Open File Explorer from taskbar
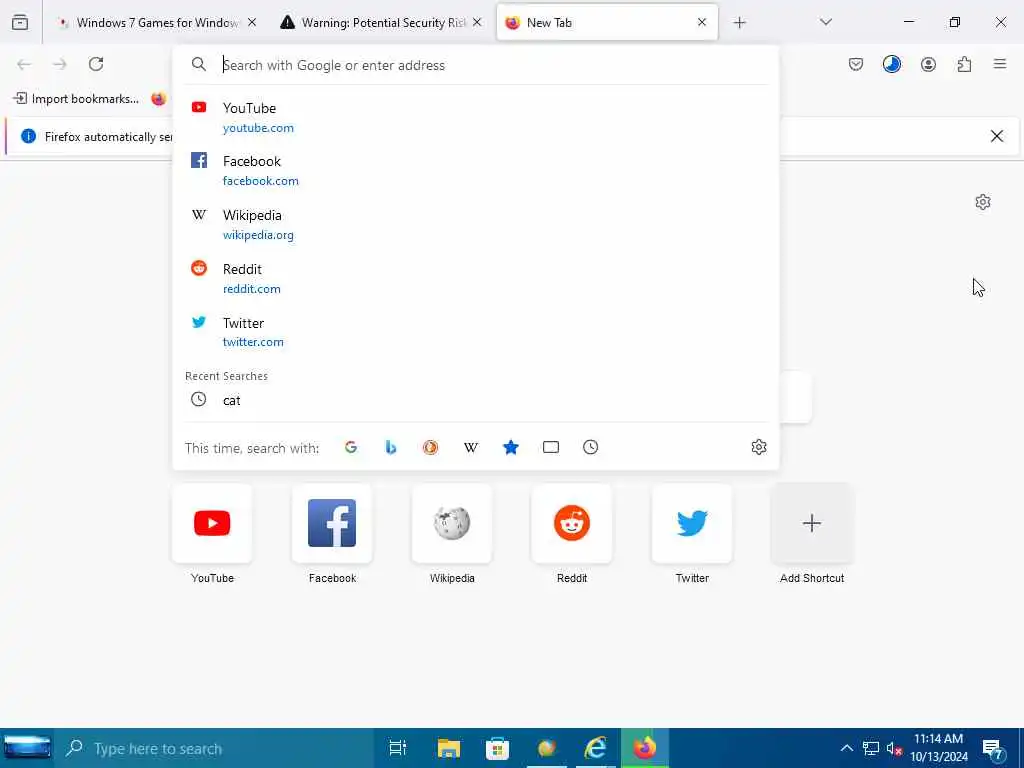Screen dimensions: 1024x768 (449, 748)
